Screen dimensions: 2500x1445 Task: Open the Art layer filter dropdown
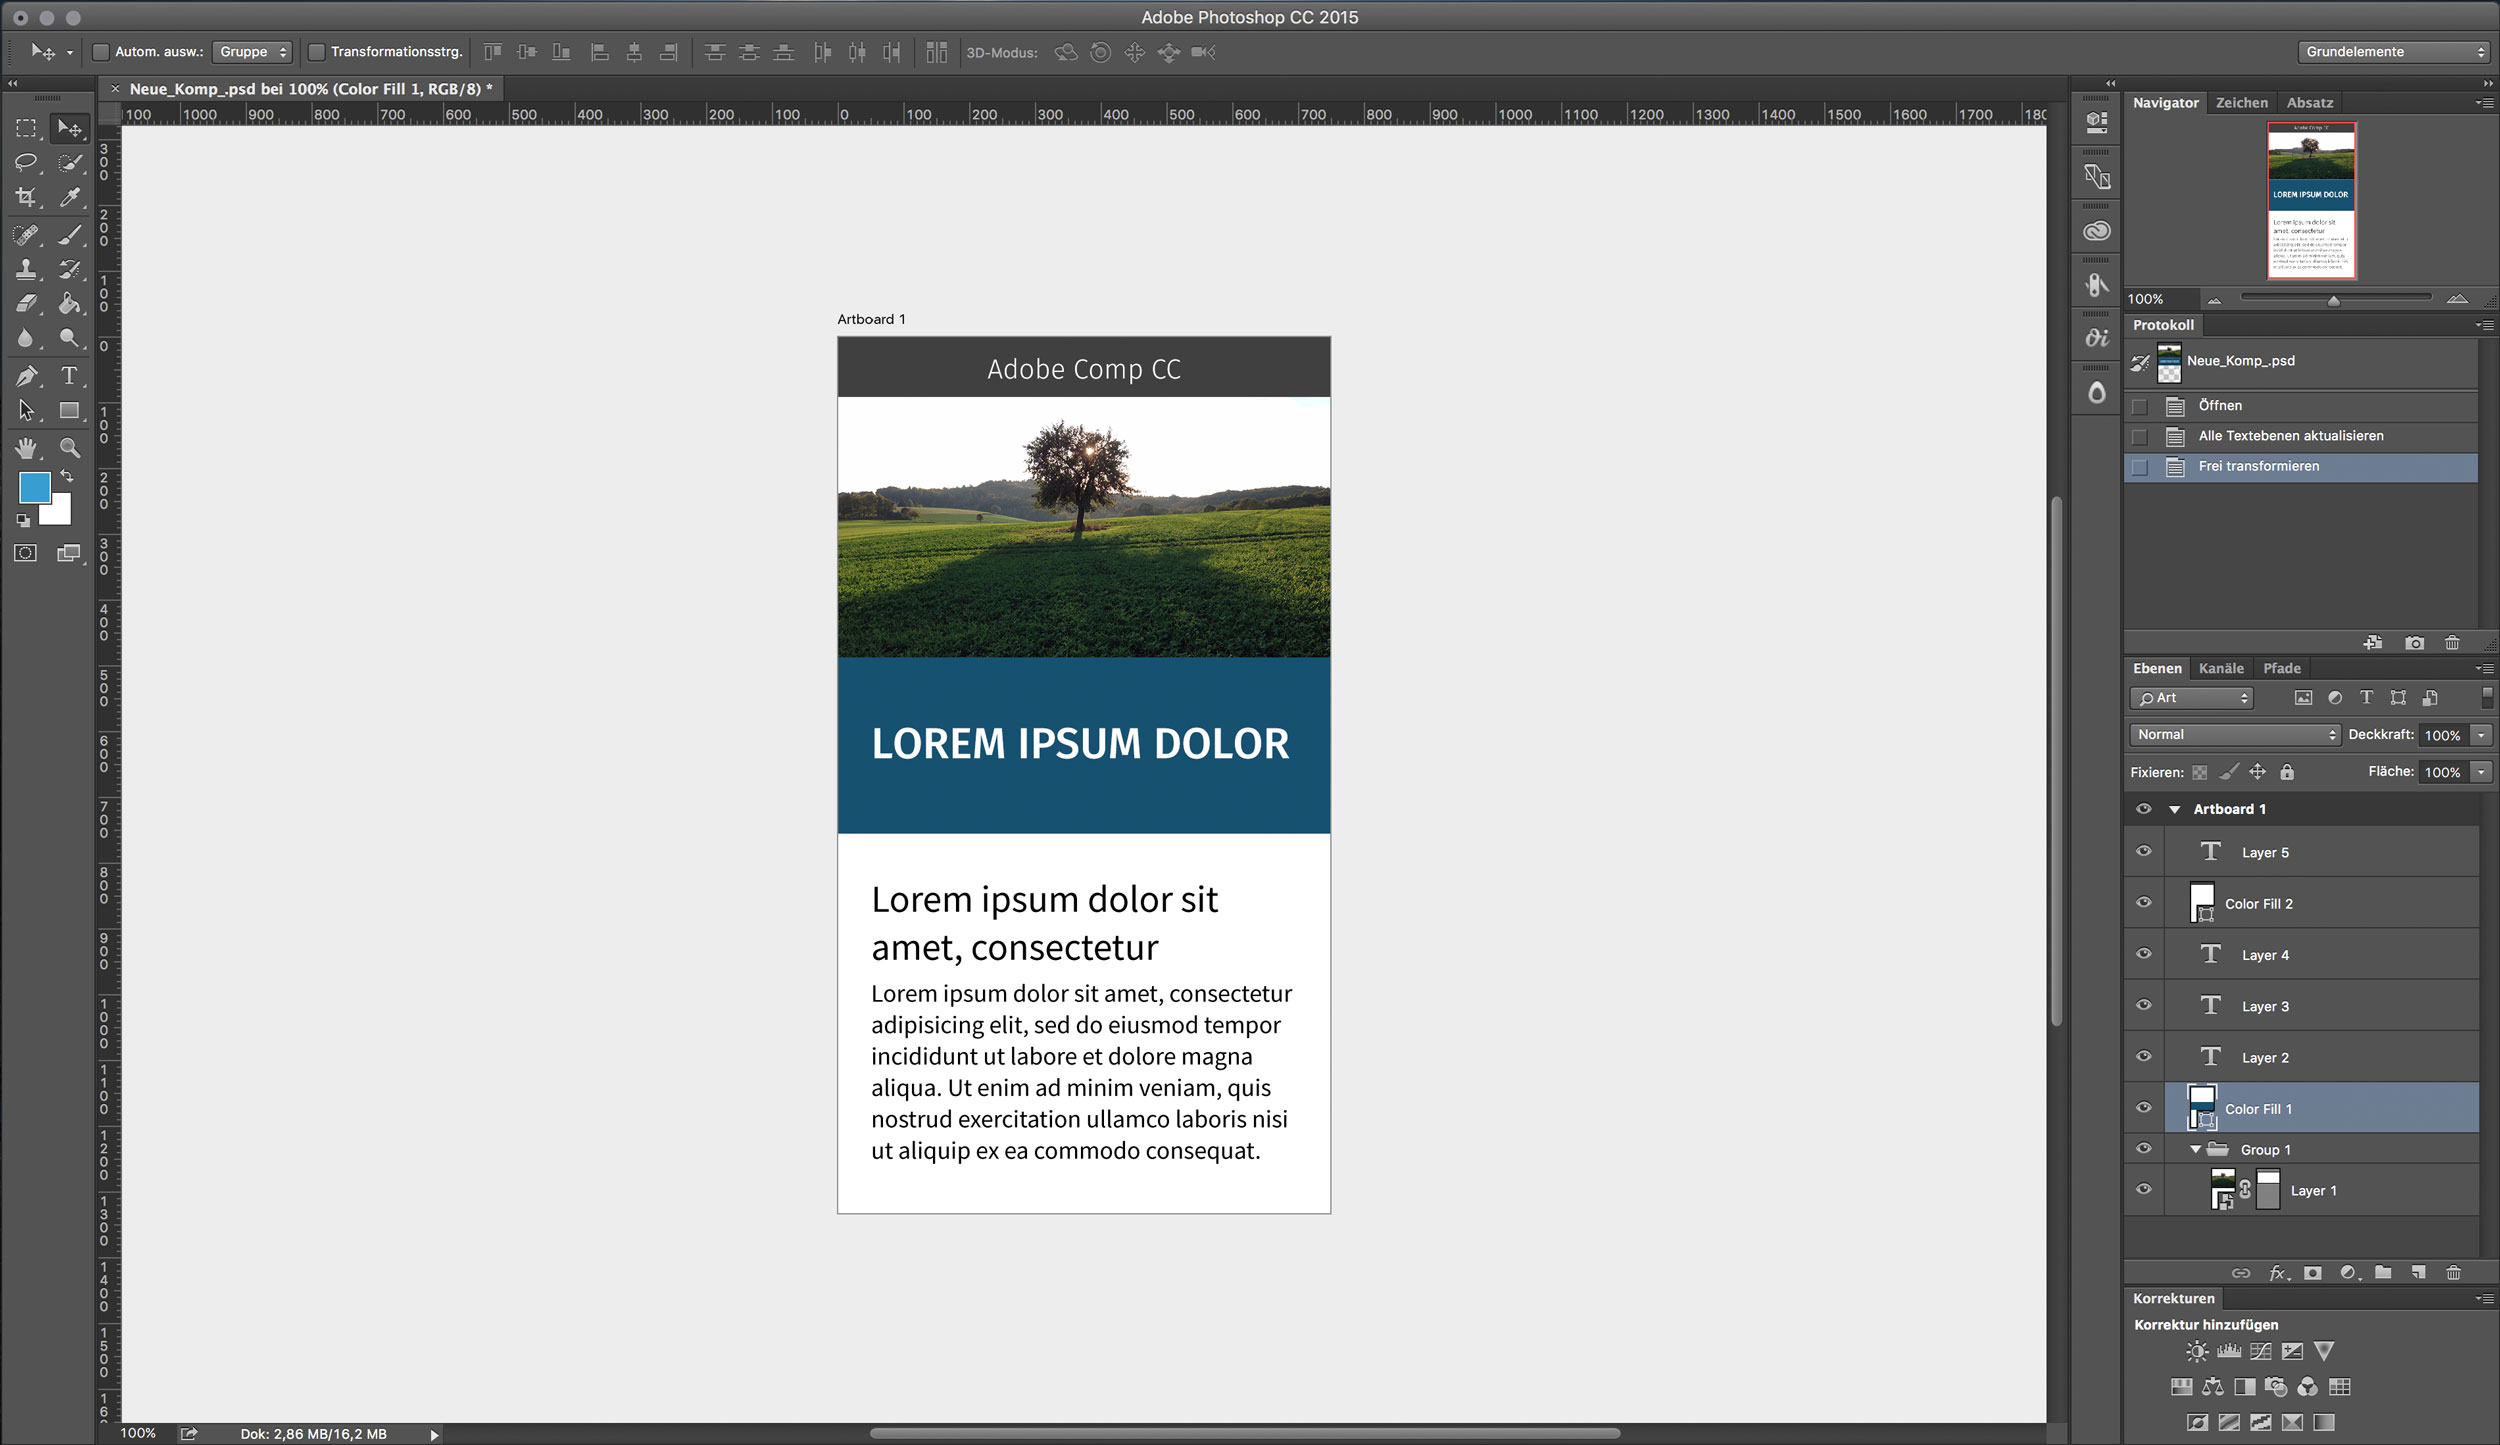(2191, 698)
